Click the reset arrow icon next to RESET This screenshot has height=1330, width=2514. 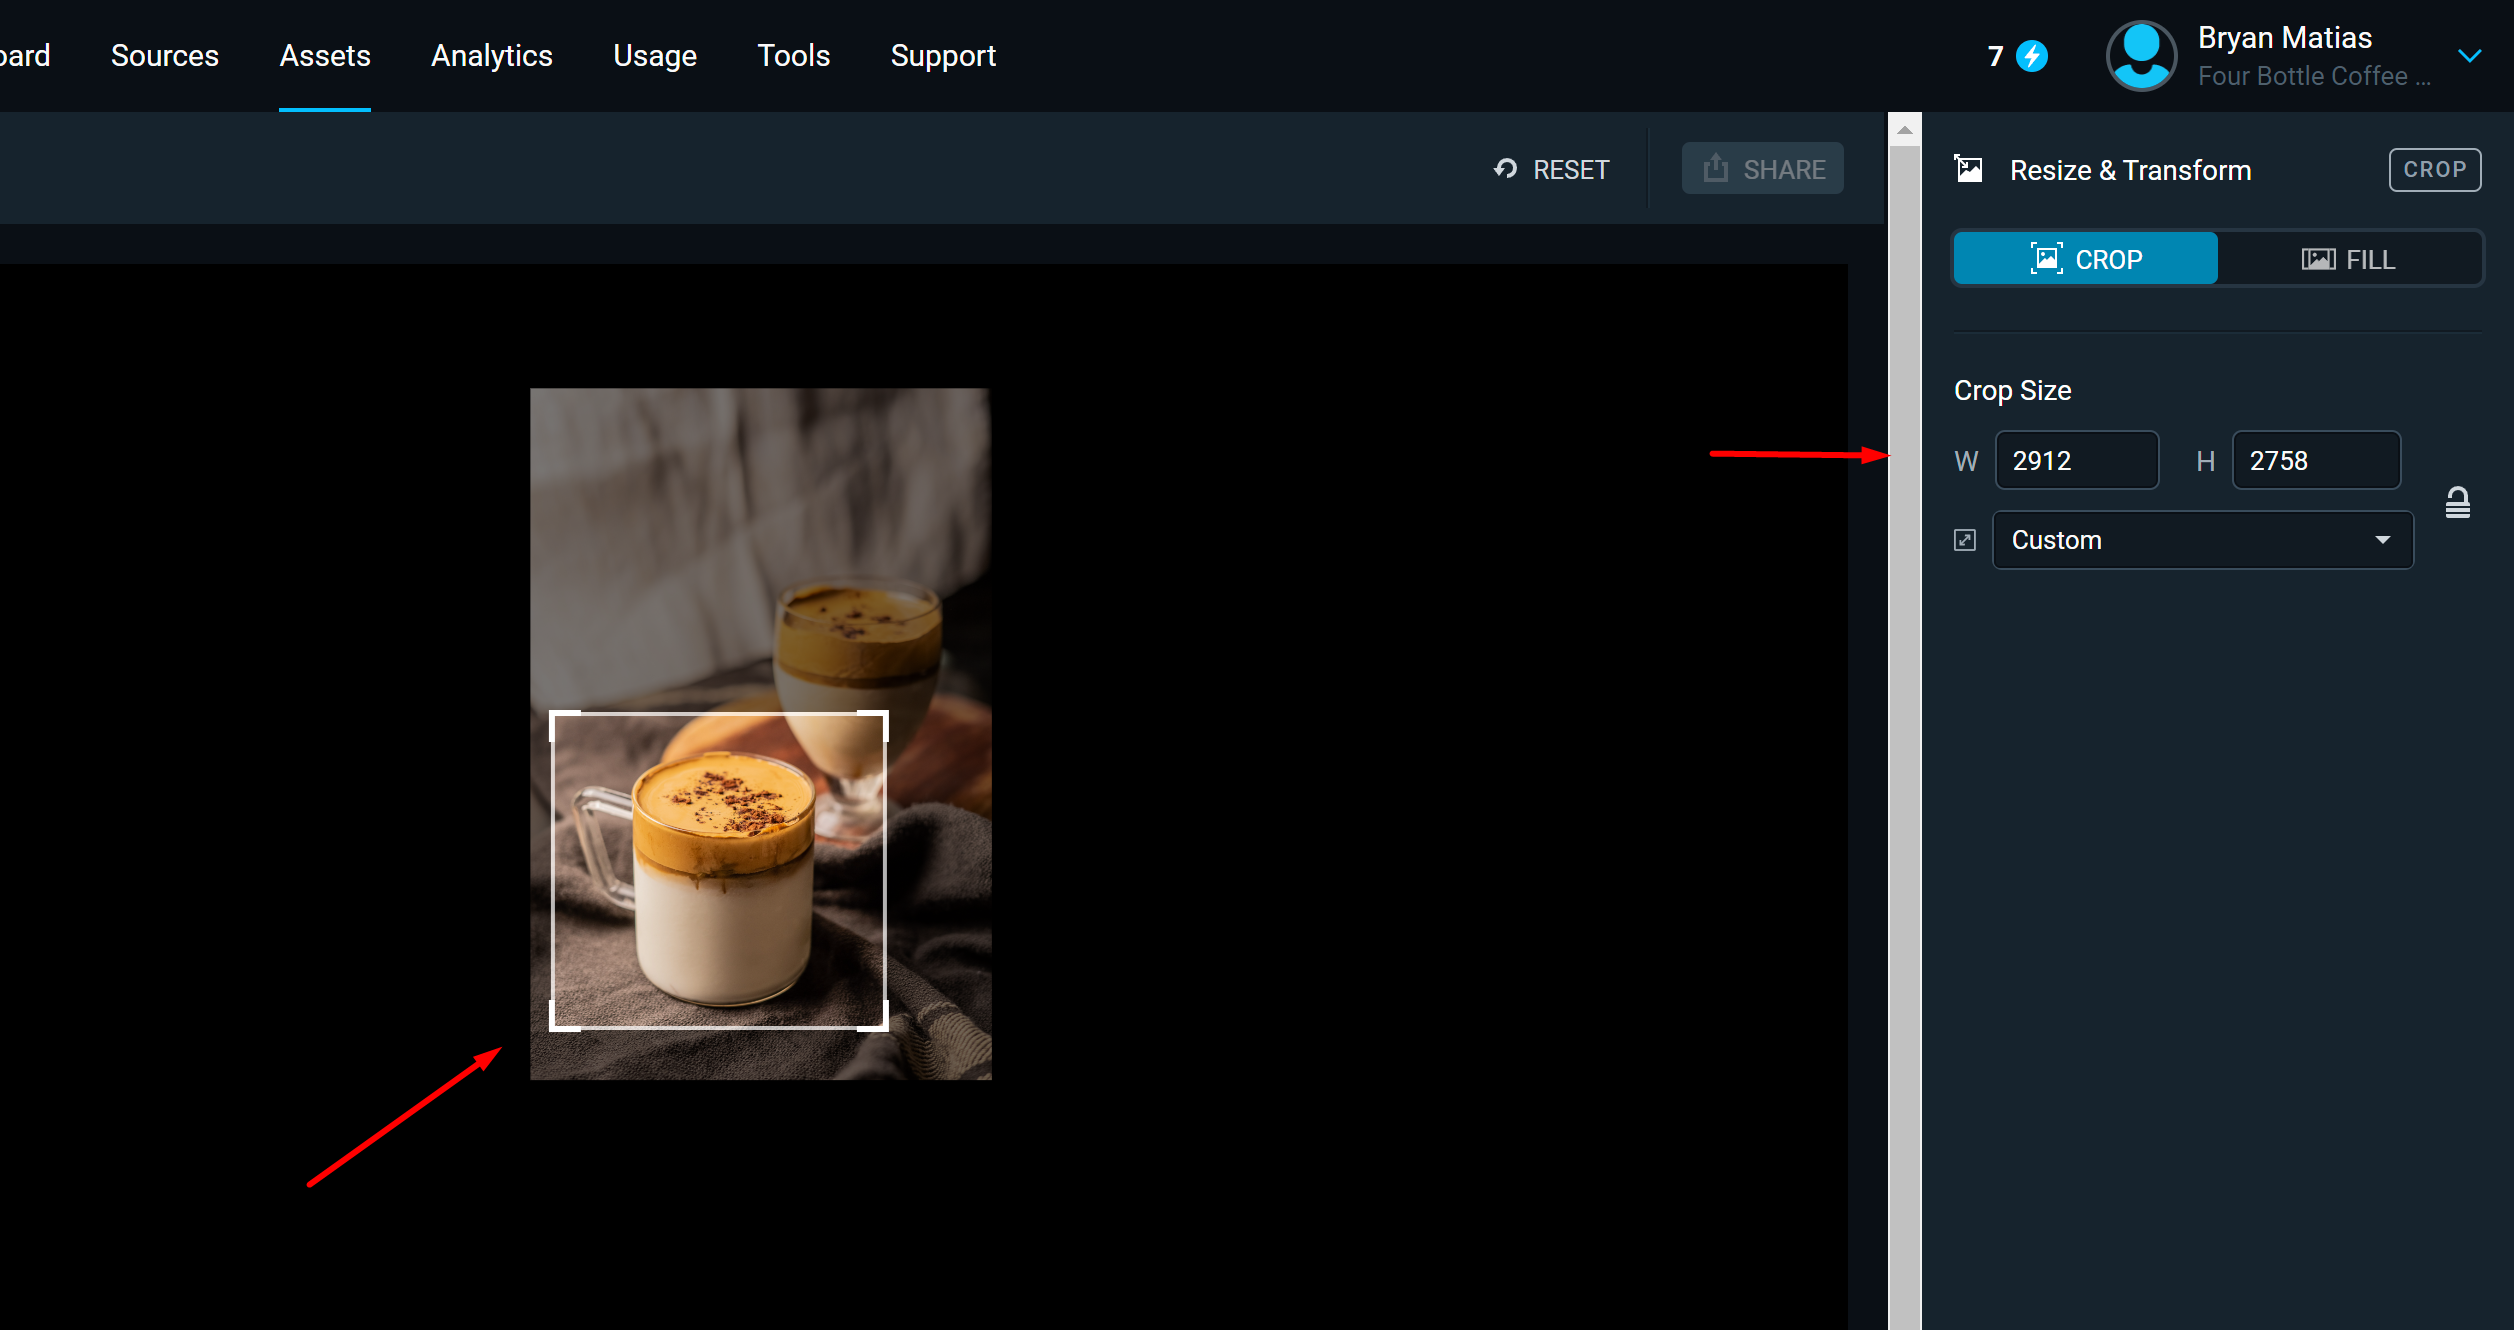pyautogui.click(x=1505, y=169)
